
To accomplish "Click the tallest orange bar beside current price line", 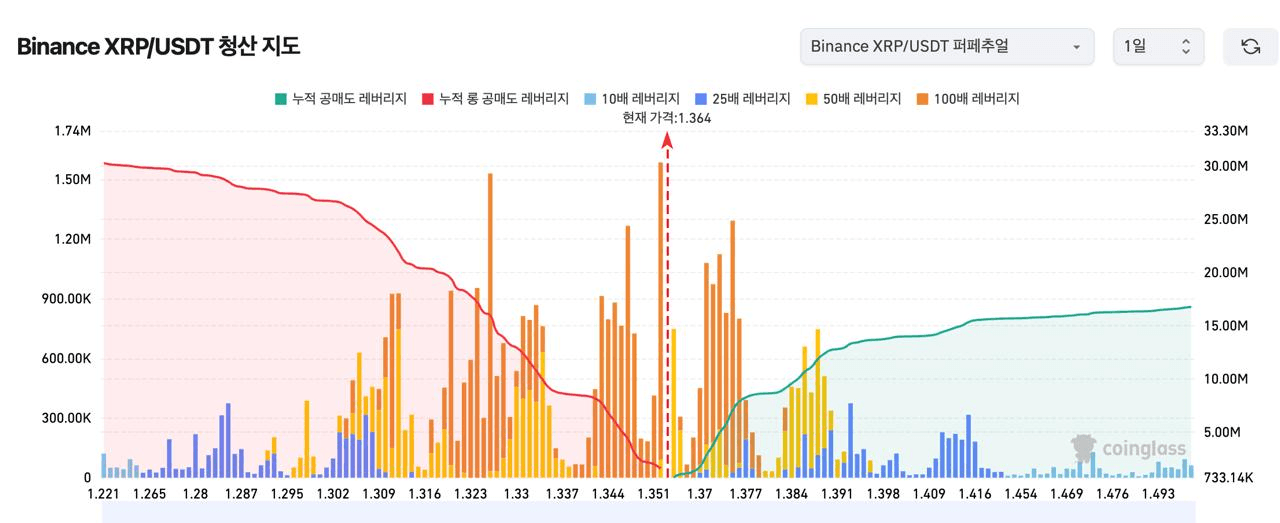I will click(x=661, y=320).
